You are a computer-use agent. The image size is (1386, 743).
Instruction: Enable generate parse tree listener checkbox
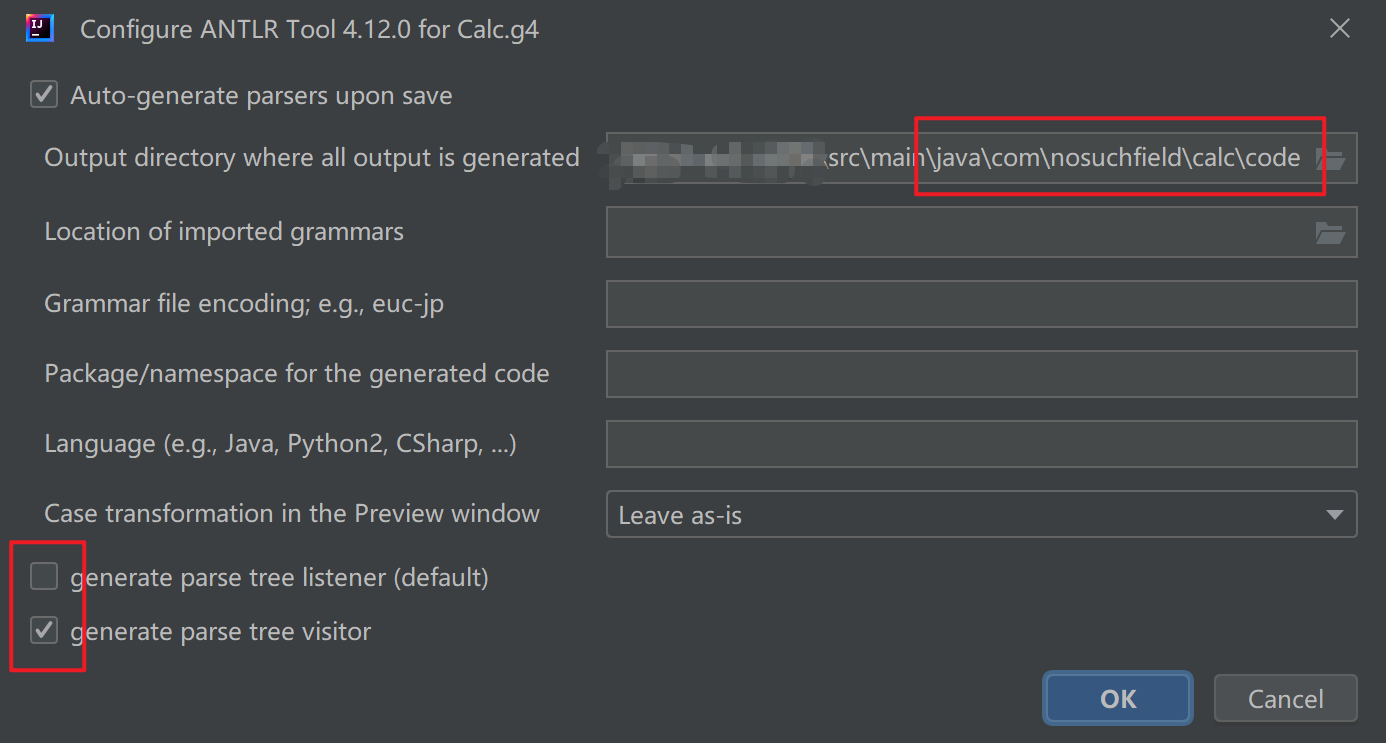[x=44, y=576]
